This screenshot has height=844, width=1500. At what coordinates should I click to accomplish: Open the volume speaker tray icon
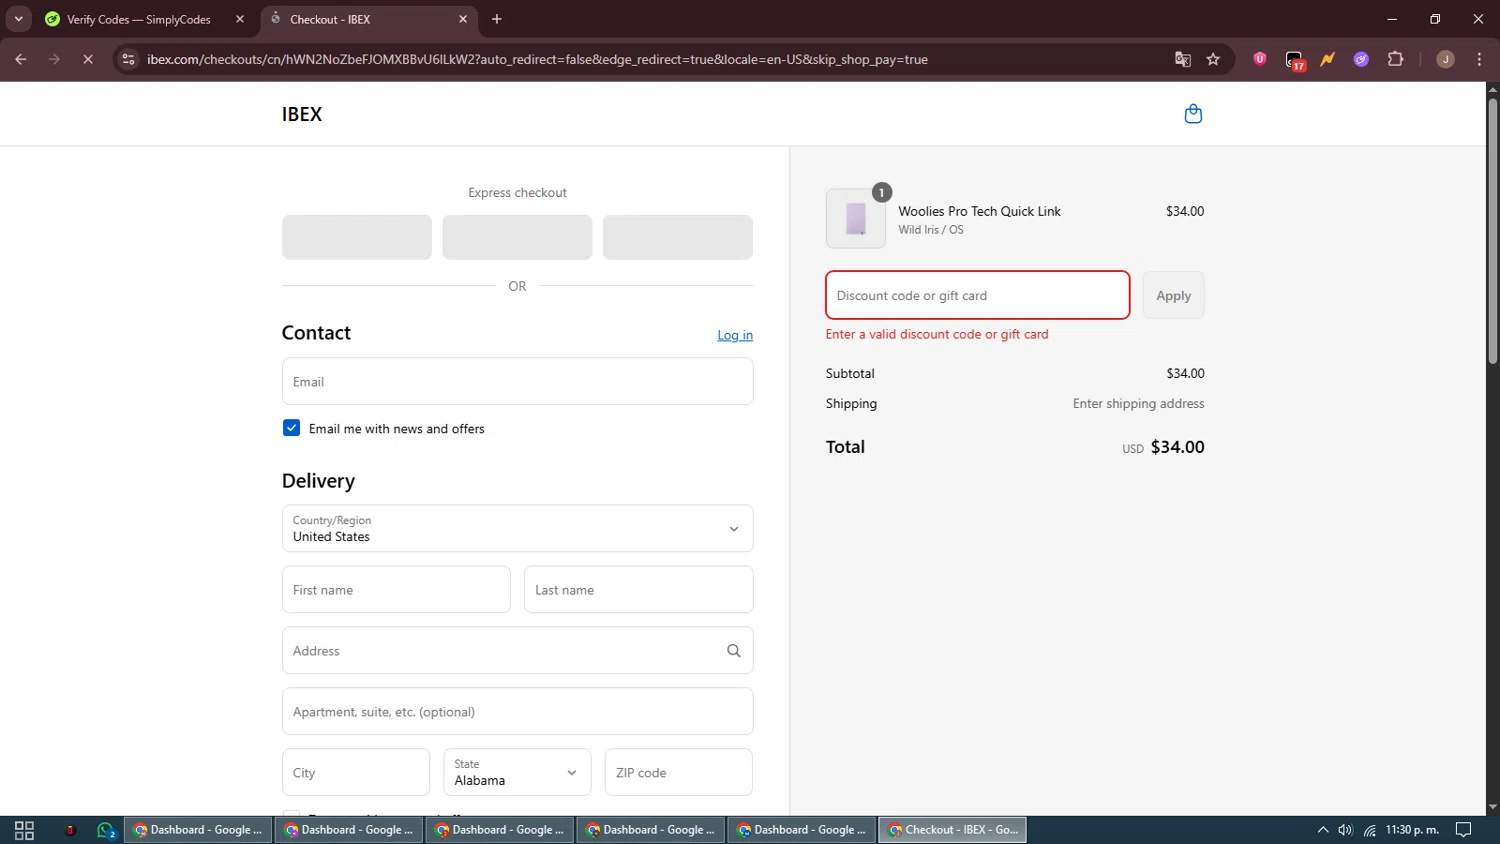[1345, 830]
